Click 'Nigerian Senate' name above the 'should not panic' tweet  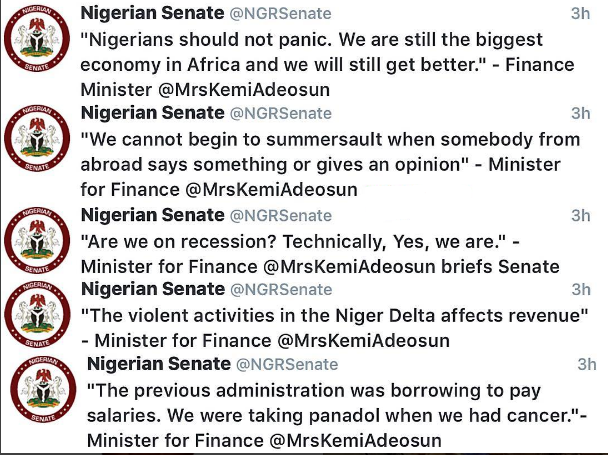click(x=151, y=13)
